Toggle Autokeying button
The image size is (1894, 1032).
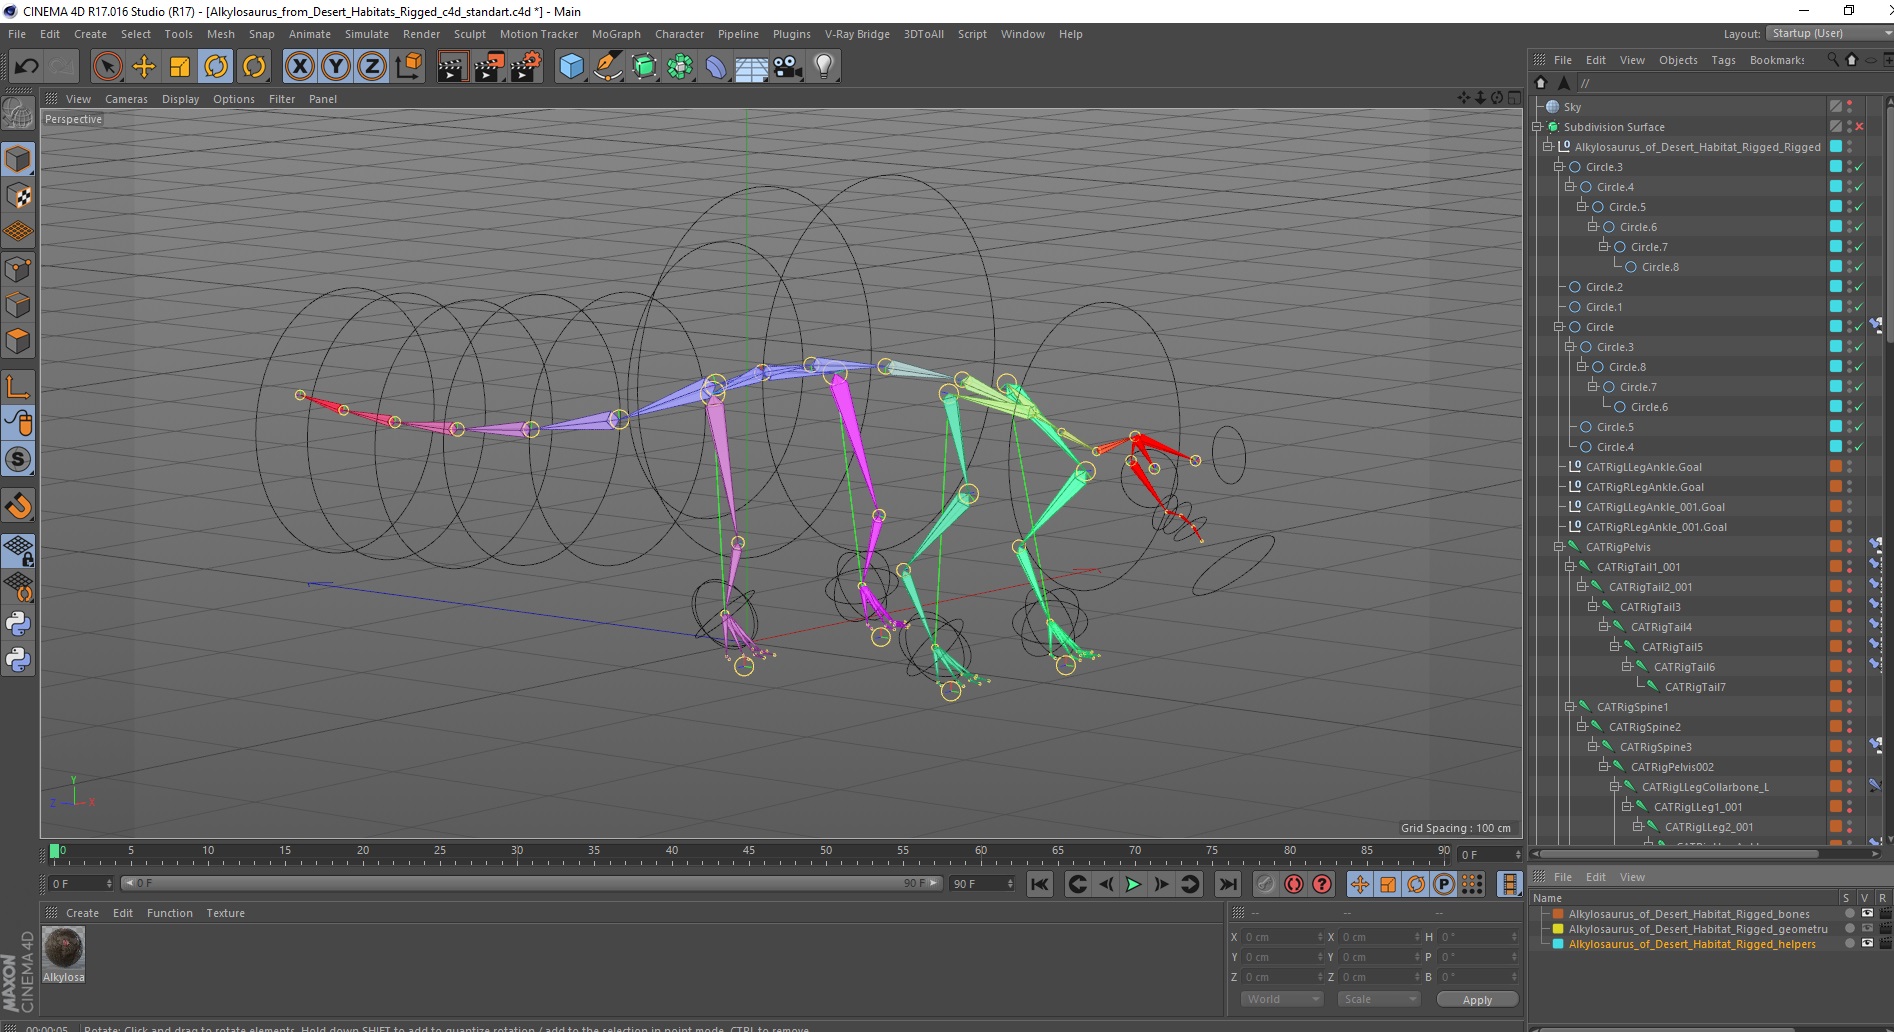coord(1294,884)
